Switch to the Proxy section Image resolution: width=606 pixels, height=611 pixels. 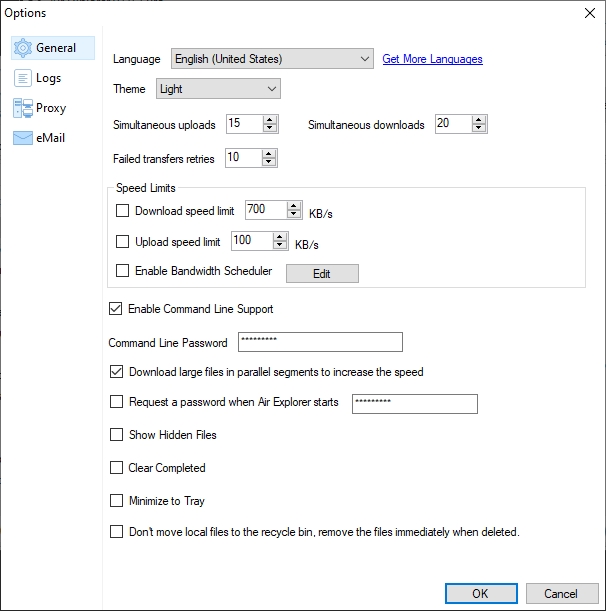point(51,108)
